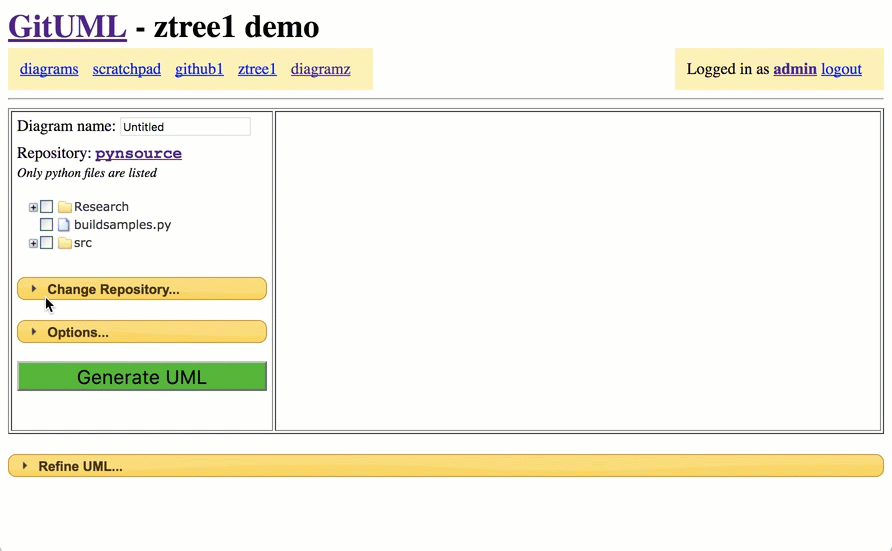Expand the Research tree node
892x551 pixels.
(x=33, y=207)
